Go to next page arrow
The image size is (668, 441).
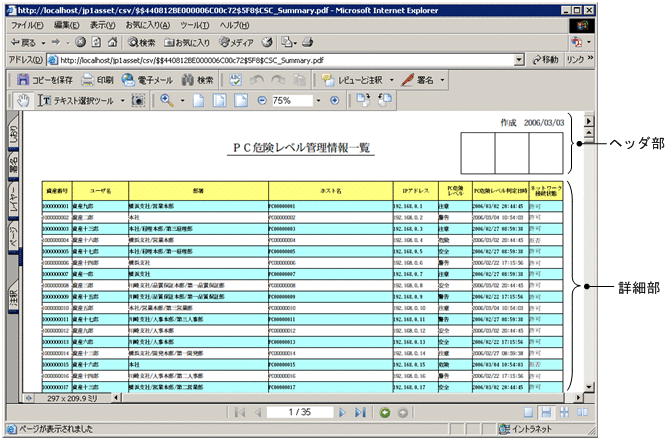point(342,412)
